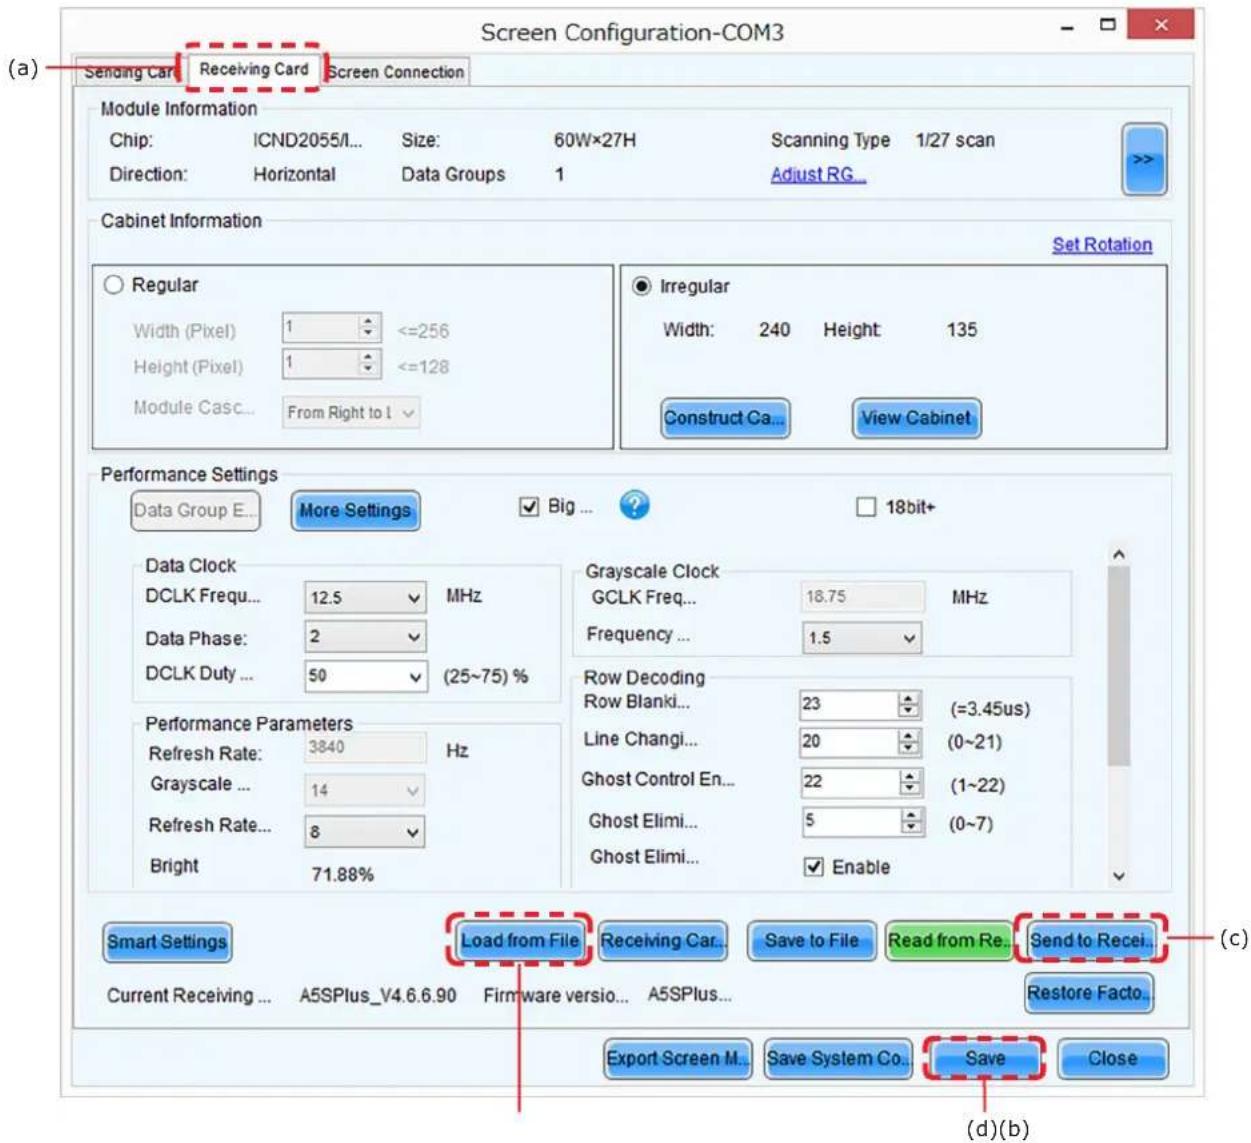Image resolution: width=1251 pixels, height=1143 pixels.
Task: Click the Save button
Action: pyautogui.click(x=985, y=1058)
